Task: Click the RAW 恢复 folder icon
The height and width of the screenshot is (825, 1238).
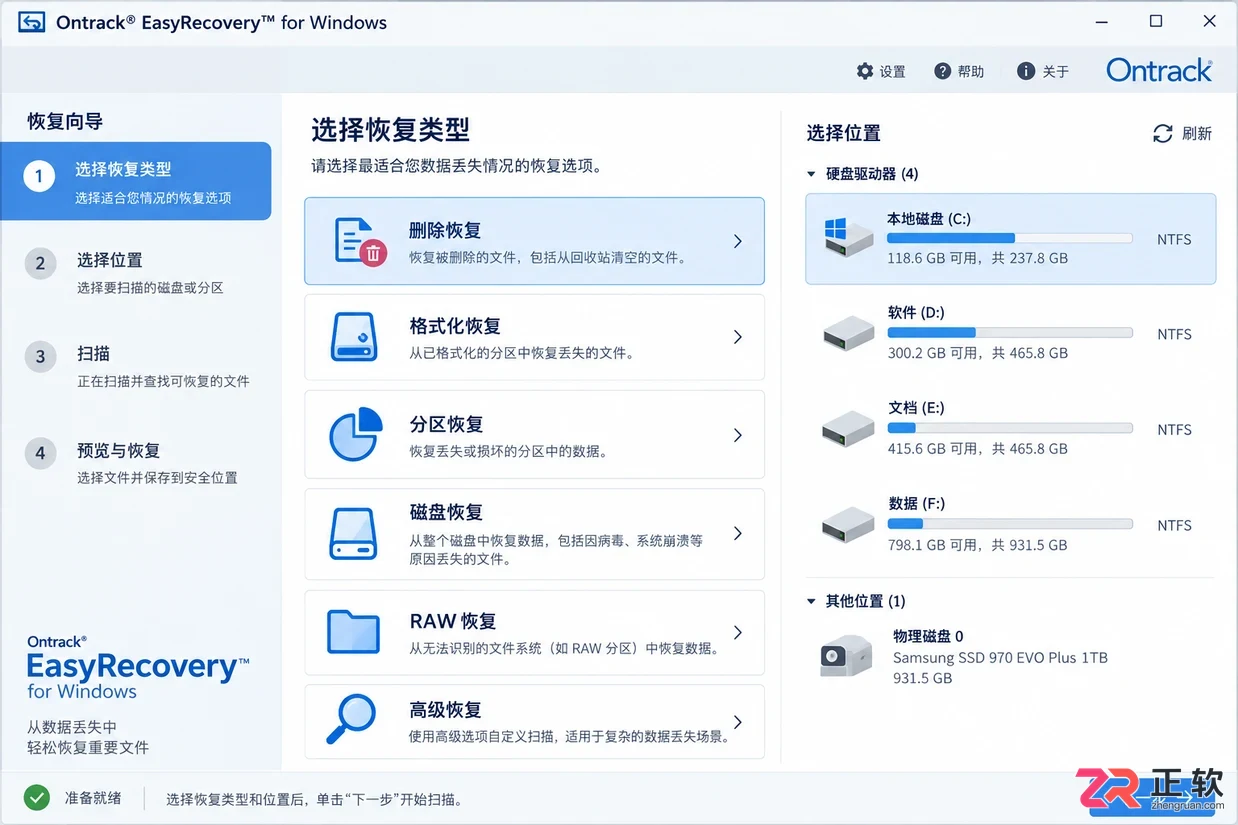Action: [354, 631]
